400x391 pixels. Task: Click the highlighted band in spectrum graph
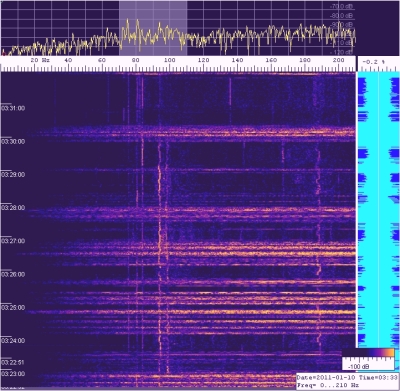pos(153,28)
